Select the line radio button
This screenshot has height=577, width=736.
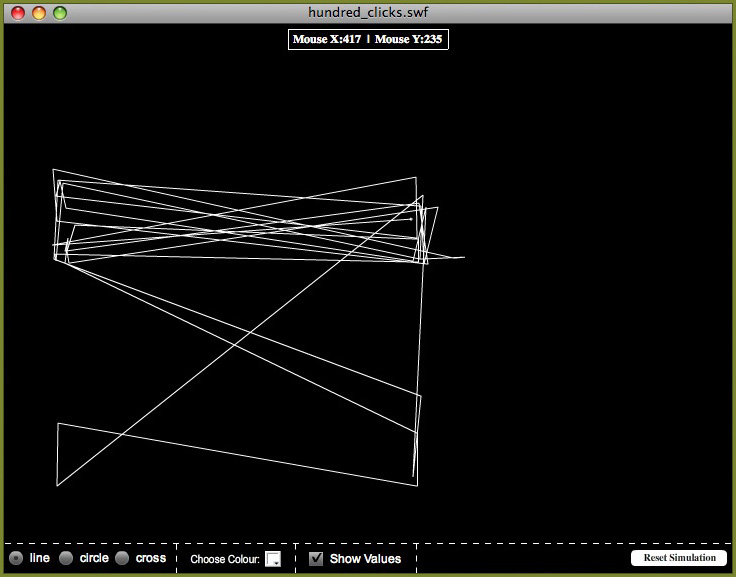16,558
